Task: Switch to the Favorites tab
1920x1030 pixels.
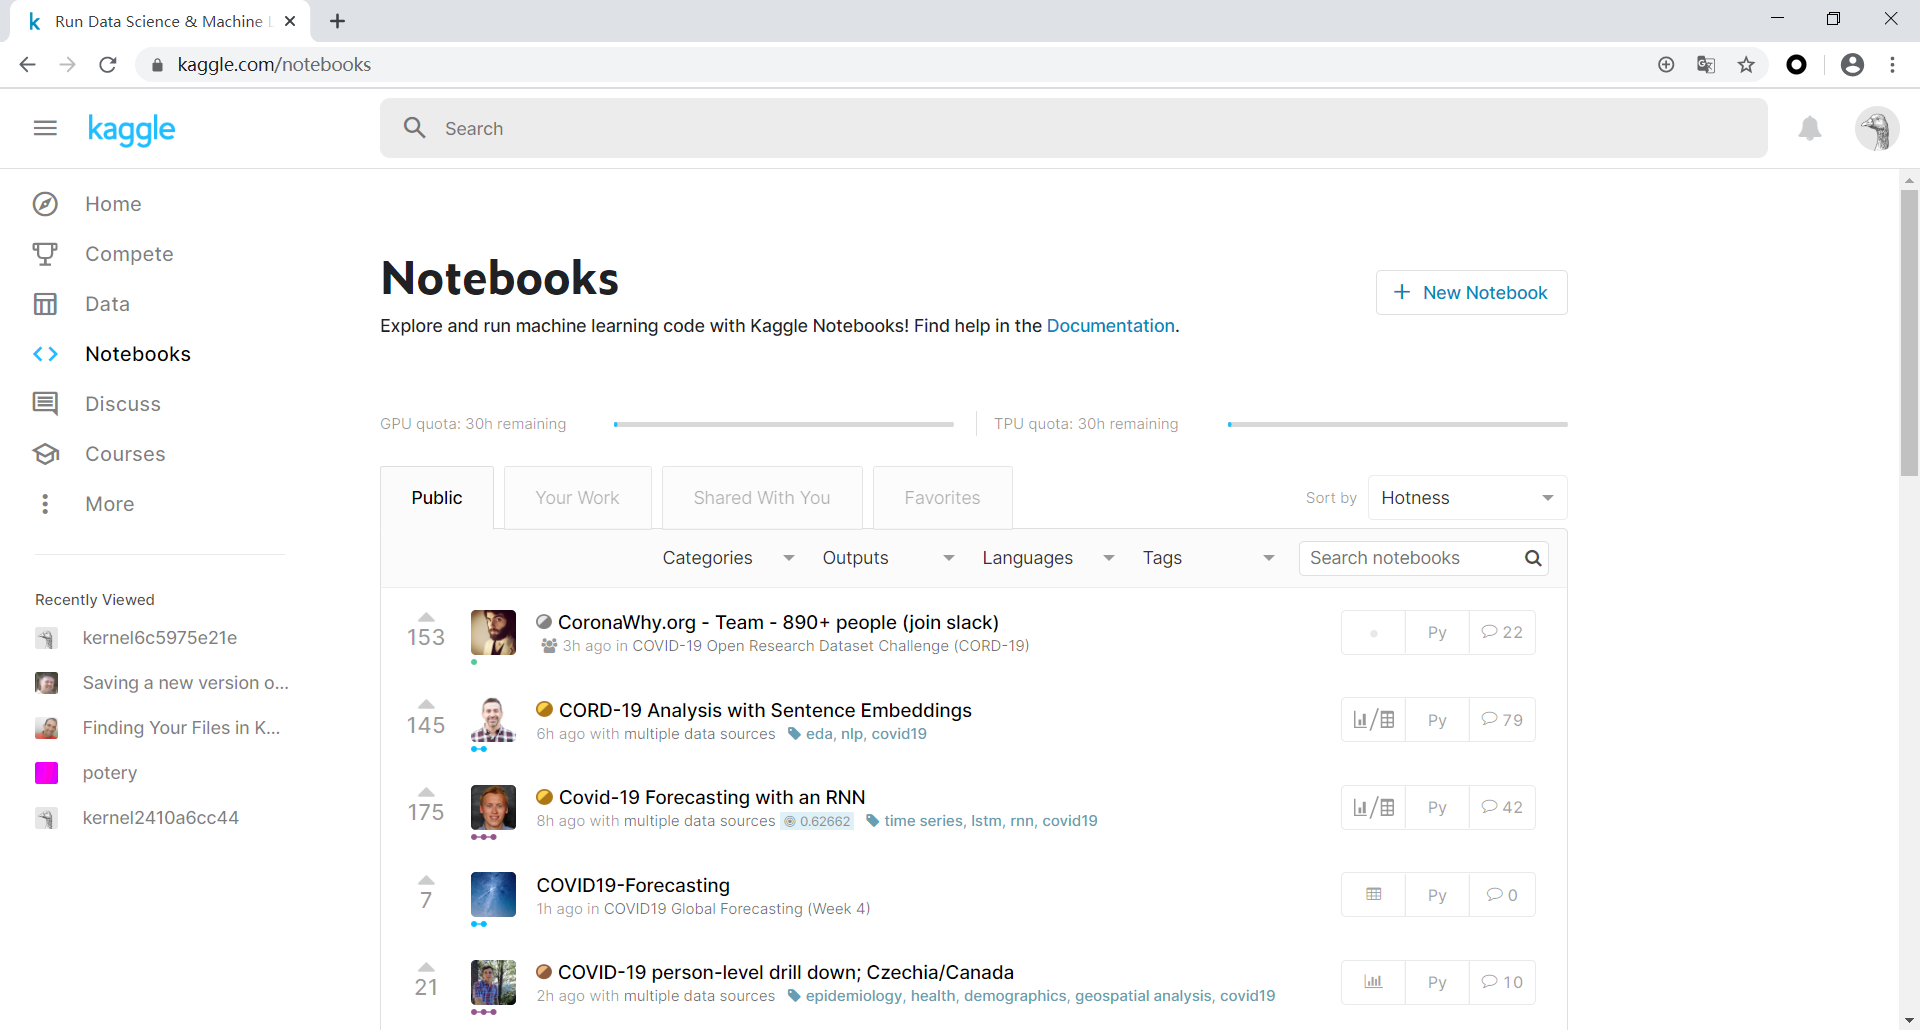Action: [x=942, y=498]
